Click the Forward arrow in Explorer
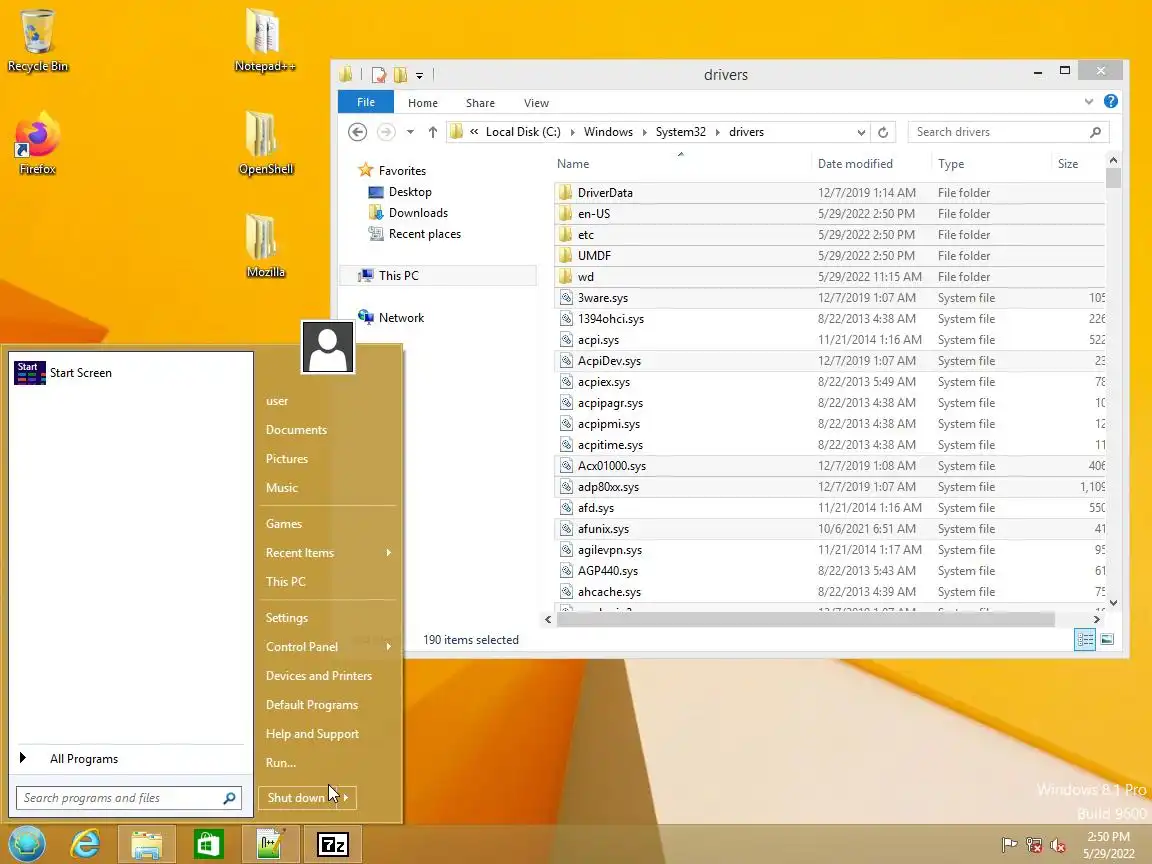The height and width of the screenshot is (864, 1152). [386, 132]
